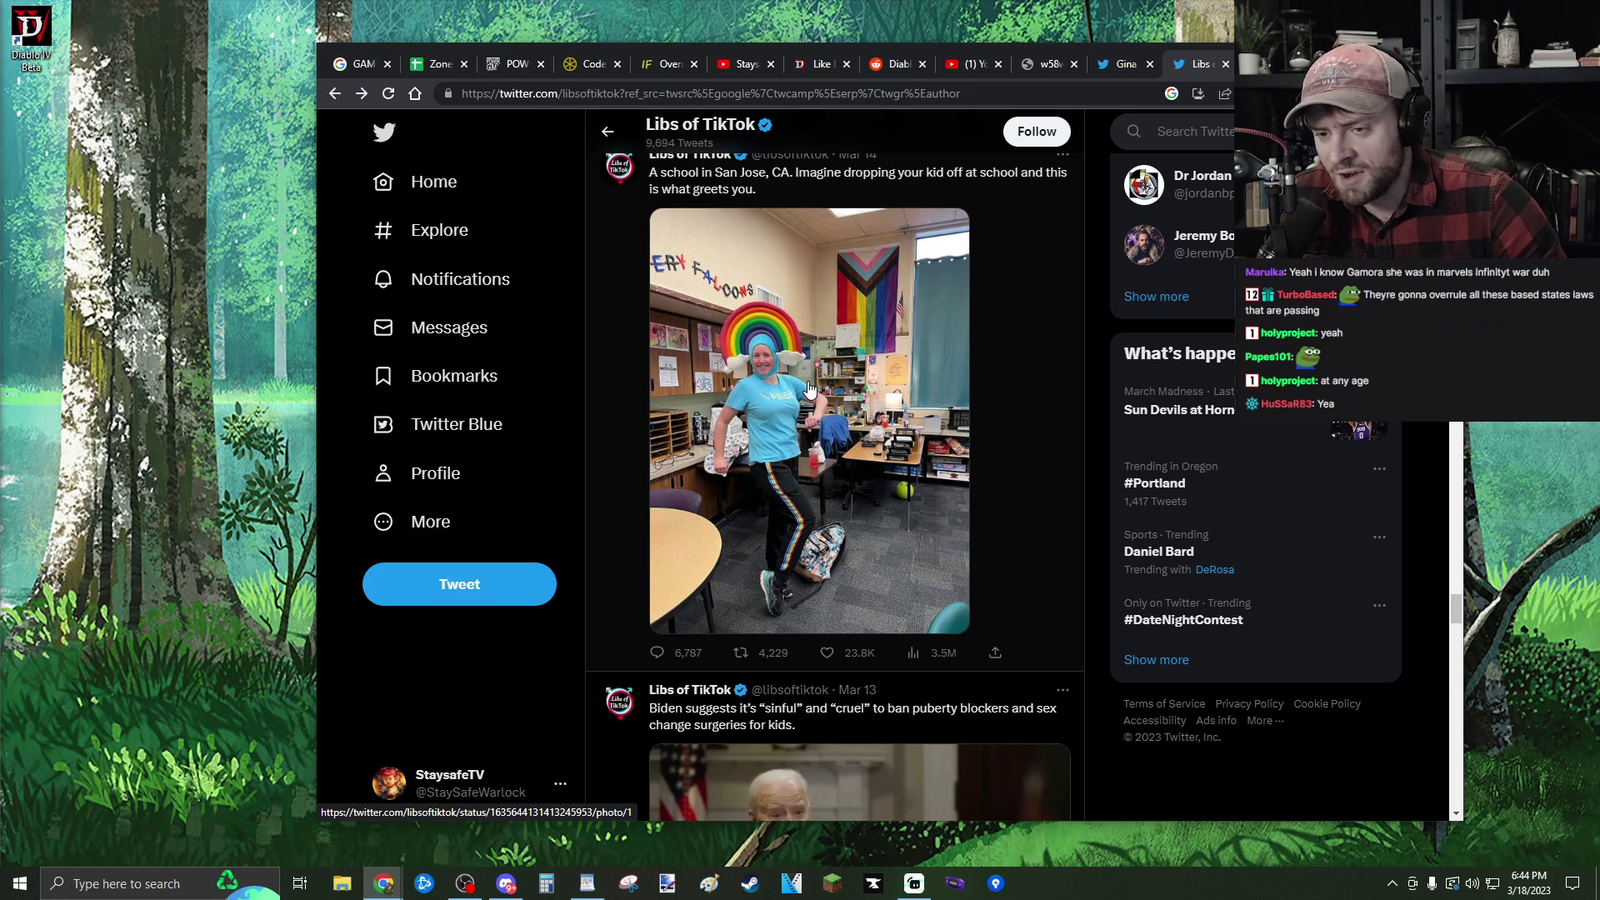Open Messages in the sidebar
This screenshot has height=900, width=1600.
click(430, 328)
